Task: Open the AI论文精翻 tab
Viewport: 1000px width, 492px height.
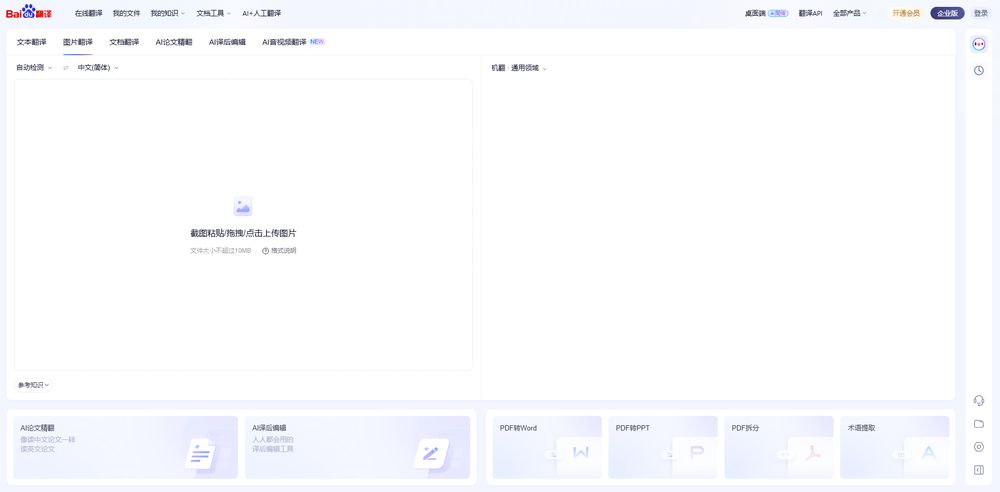Action: tap(174, 42)
